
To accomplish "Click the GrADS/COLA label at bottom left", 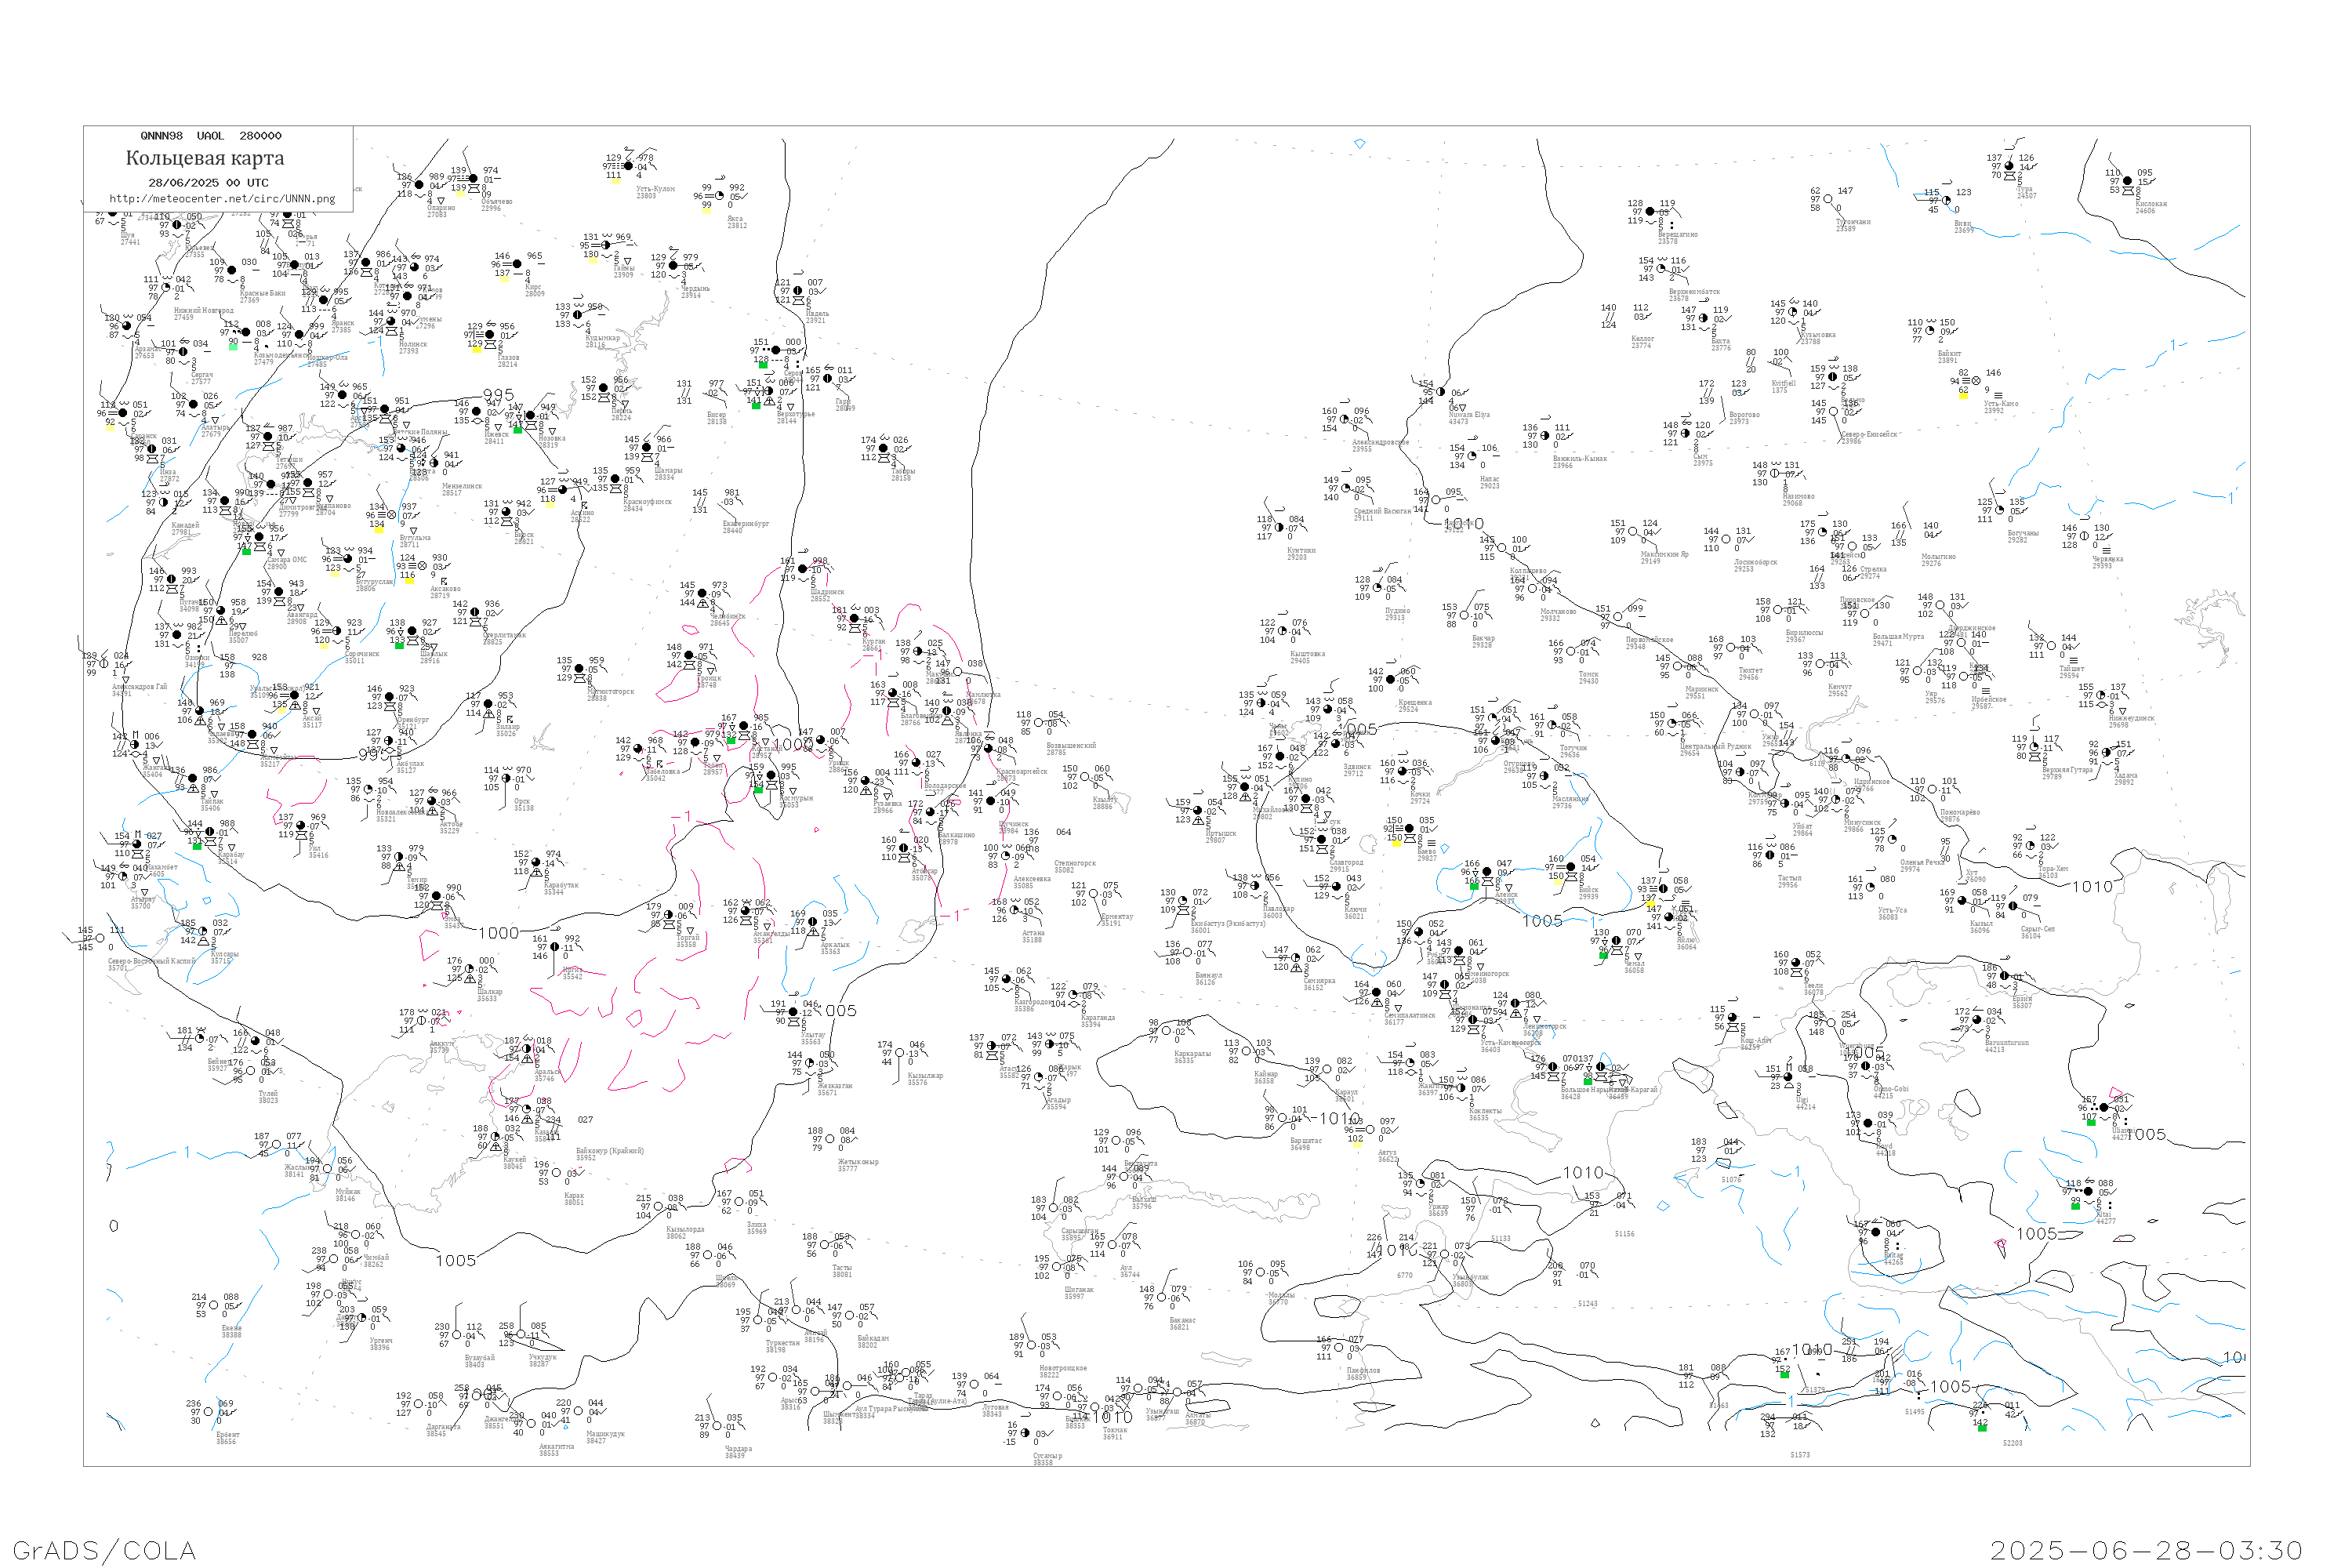I will (x=104, y=1550).
